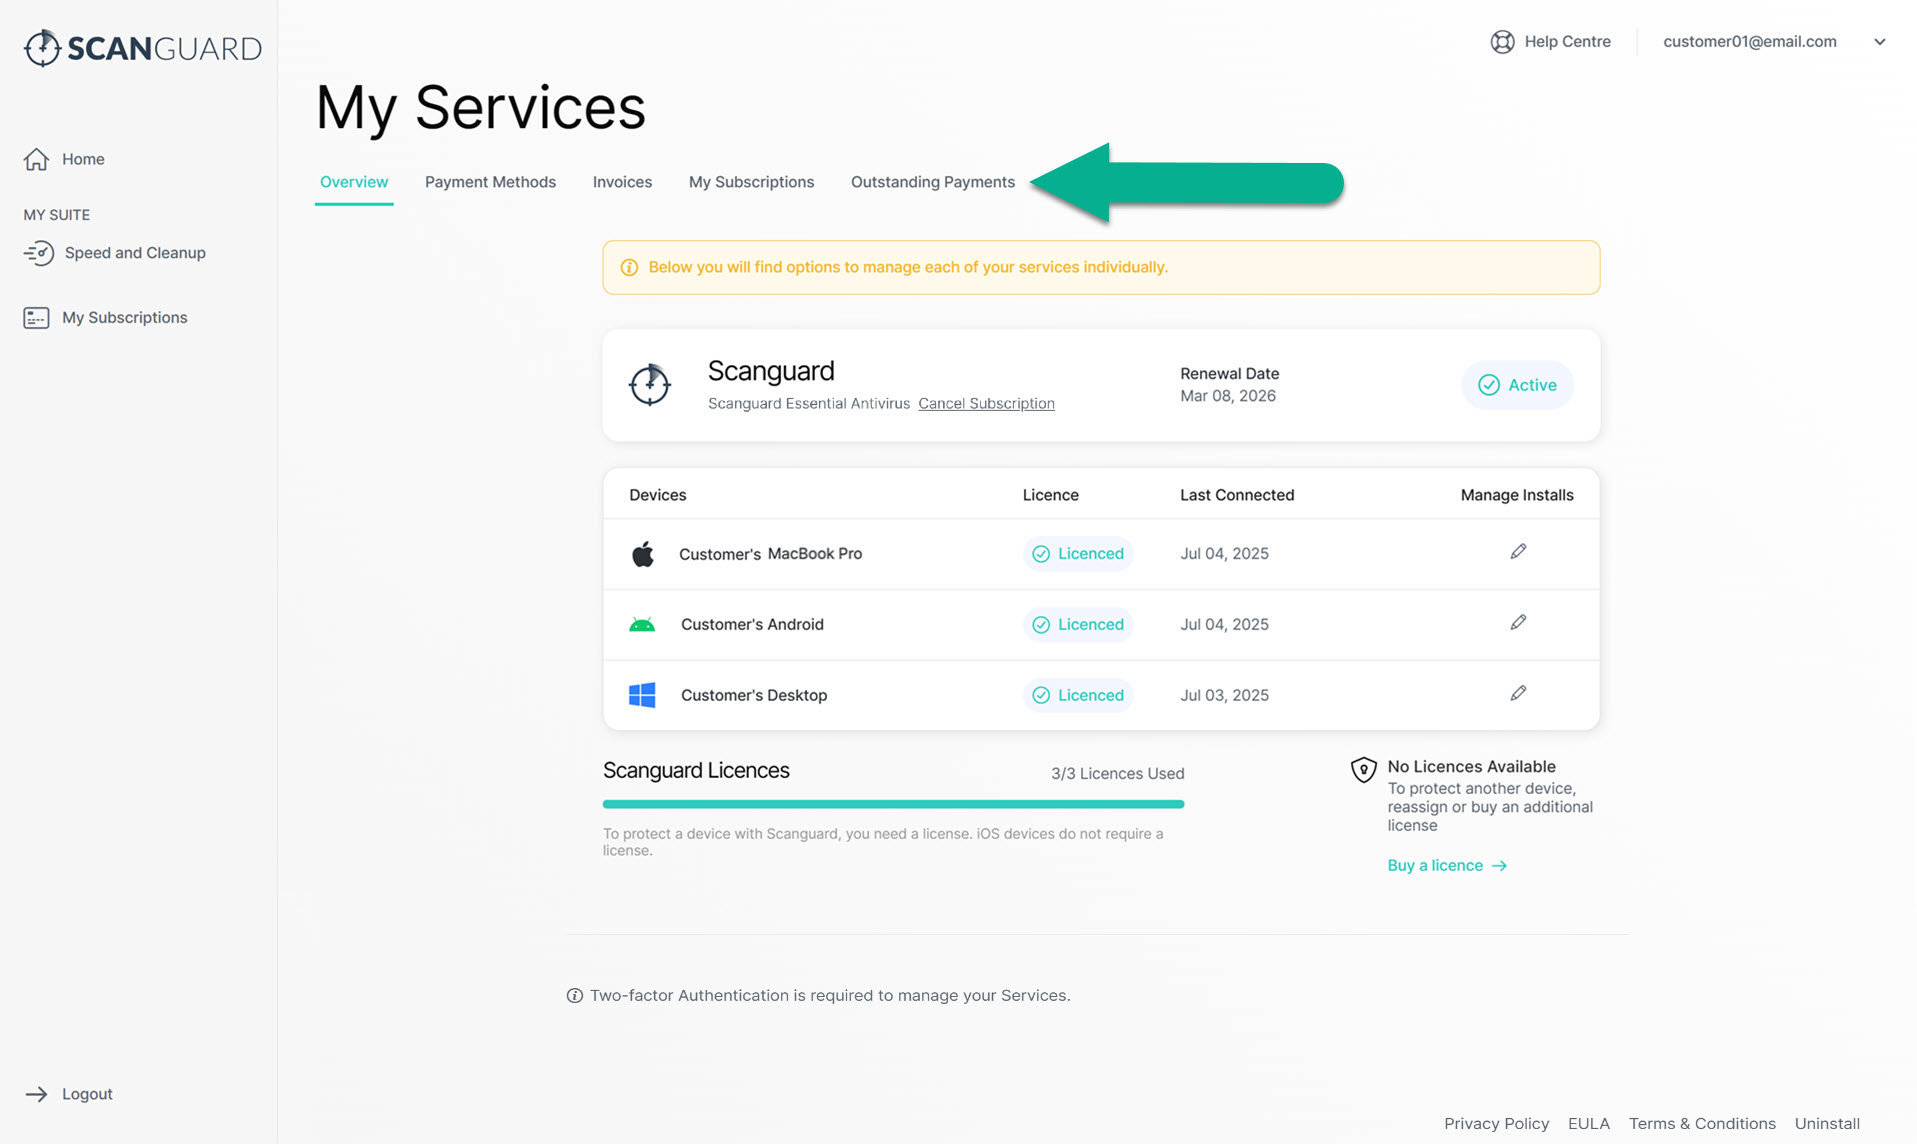1917x1144 pixels.
Task: Open Speed and Cleanup icon in sidebar
Action: coord(38,253)
